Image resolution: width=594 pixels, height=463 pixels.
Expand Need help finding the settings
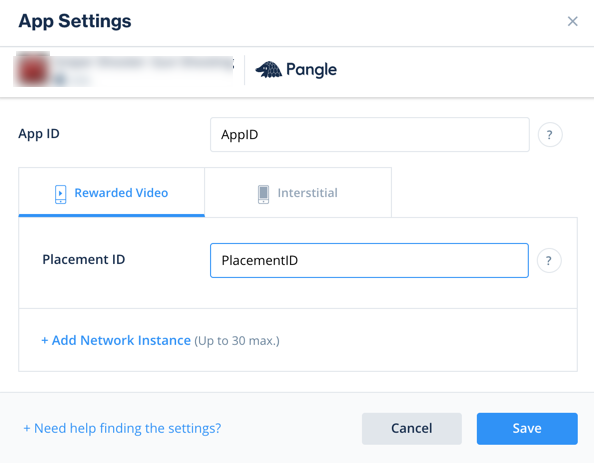coord(122,428)
